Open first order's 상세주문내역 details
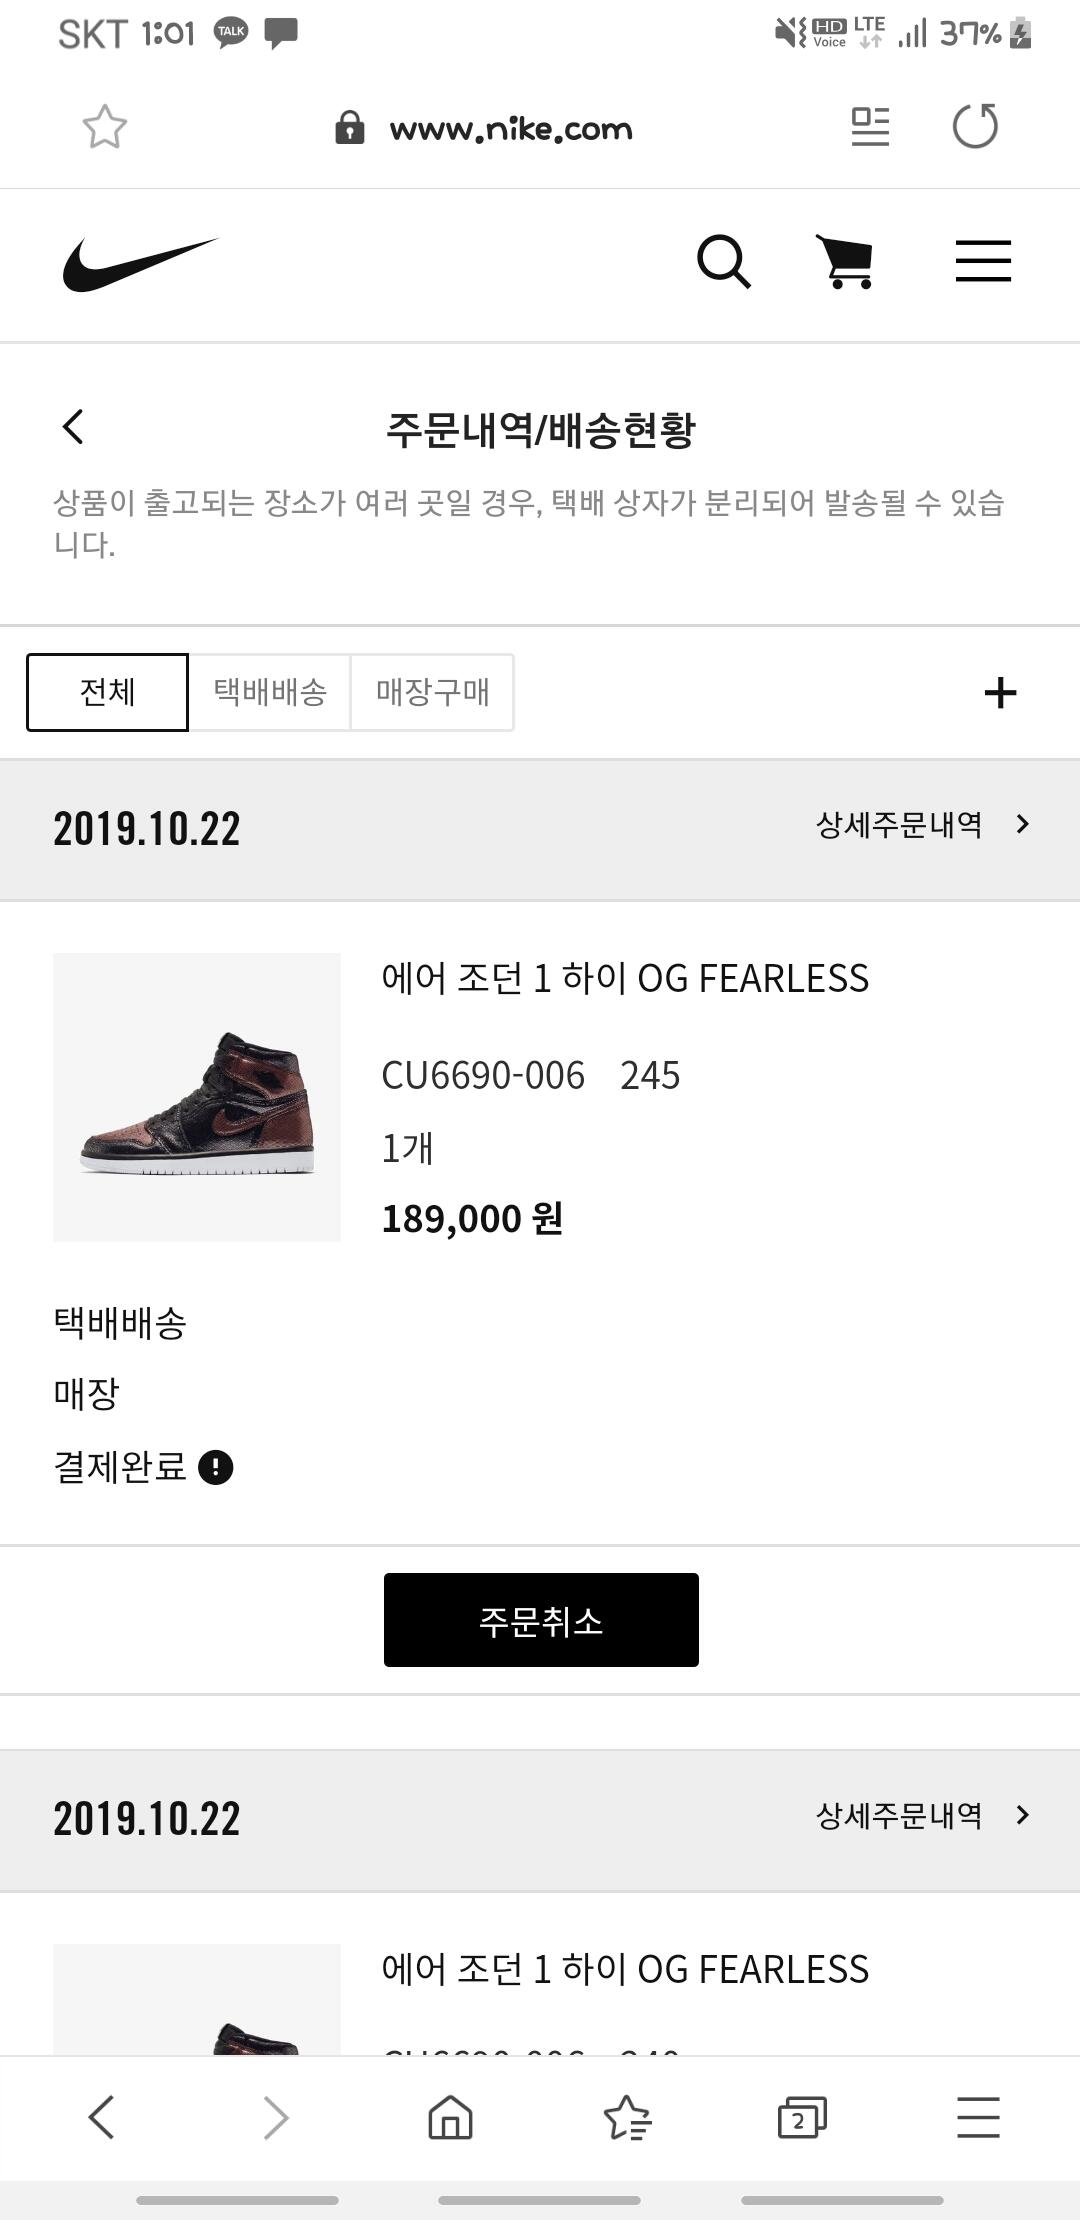 (922, 825)
